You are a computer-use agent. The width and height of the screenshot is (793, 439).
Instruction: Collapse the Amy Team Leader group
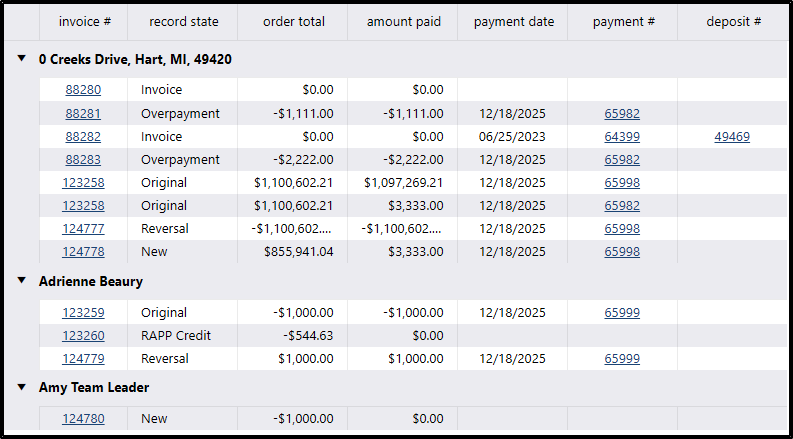[22, 386]
